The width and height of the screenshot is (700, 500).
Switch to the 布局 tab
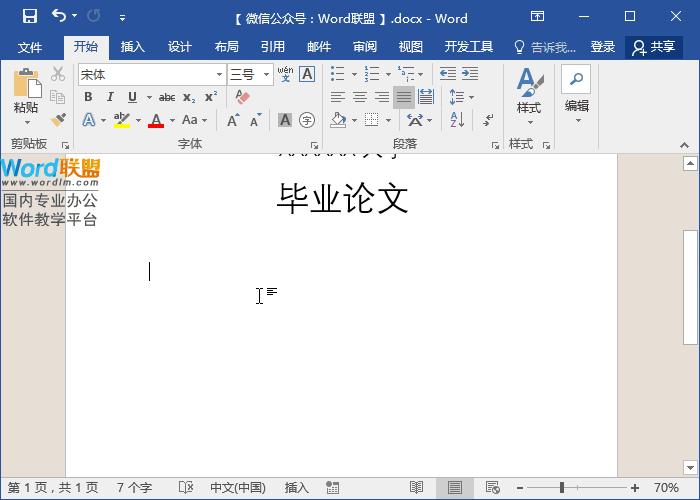tap(226, 47)
